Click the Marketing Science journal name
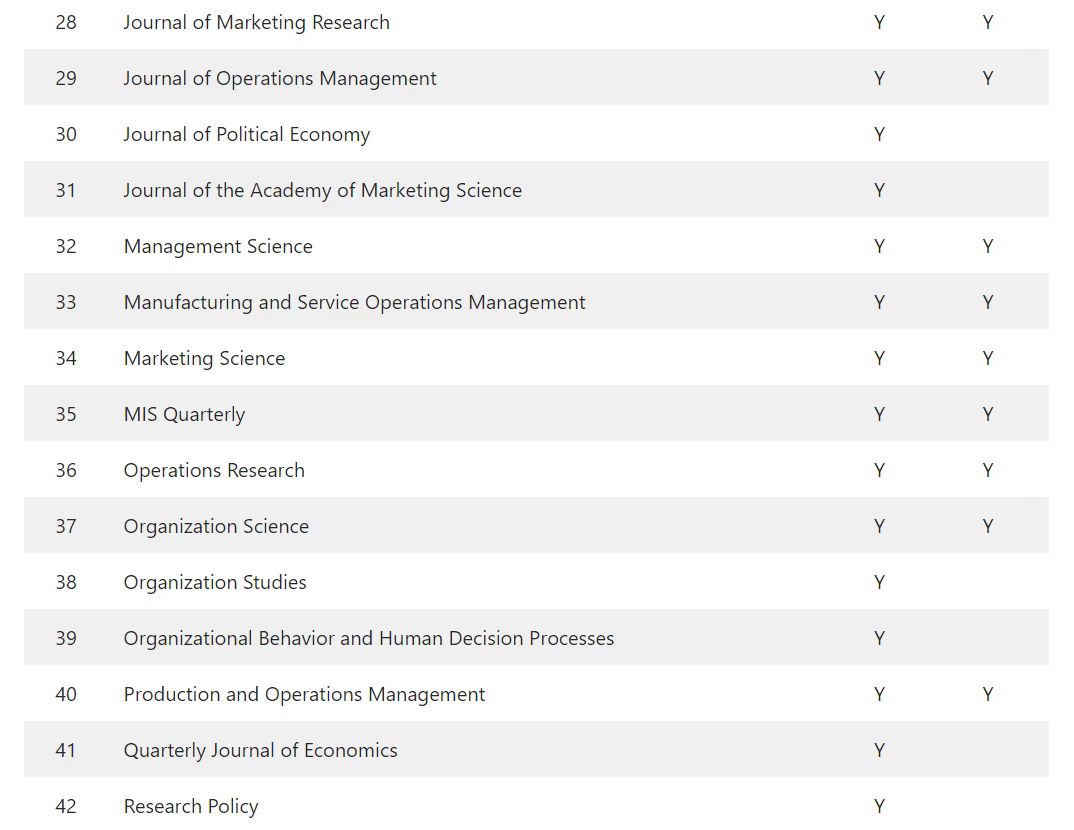1074x830 pixels. 204,359
